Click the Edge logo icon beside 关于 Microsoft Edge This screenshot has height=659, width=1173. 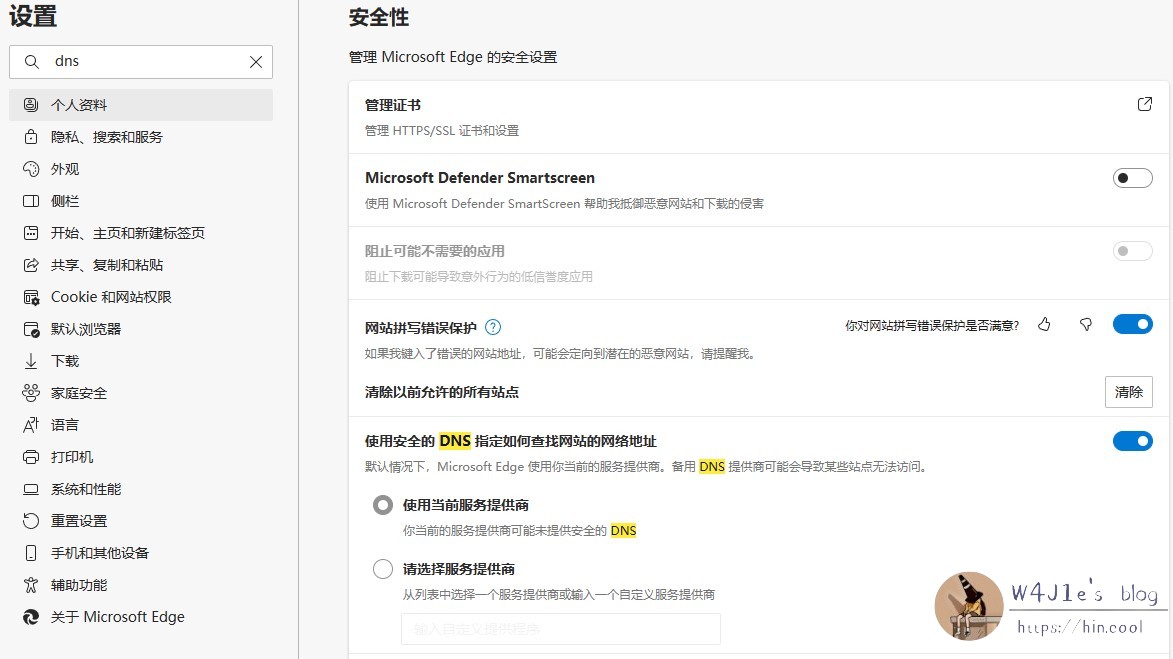point(31,617)
